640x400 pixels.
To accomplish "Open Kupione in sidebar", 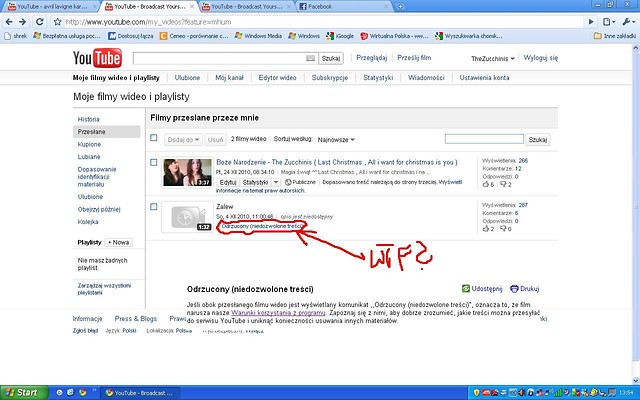I will pos(89,144).
